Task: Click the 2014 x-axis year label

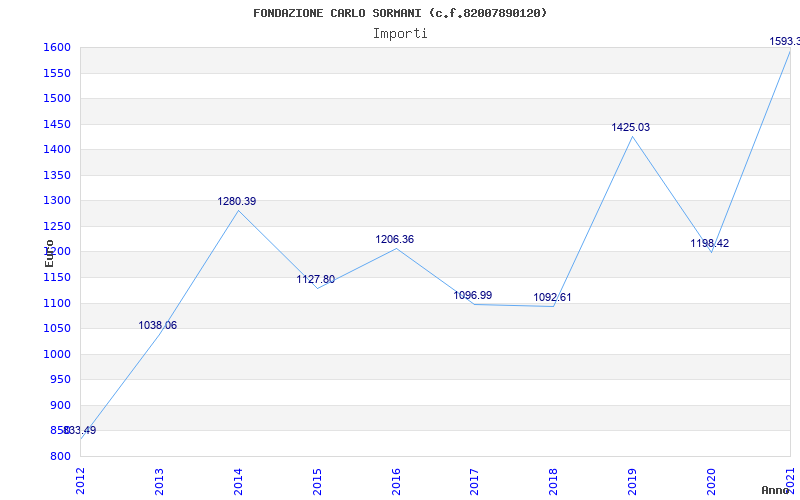Action: (238, 481)
